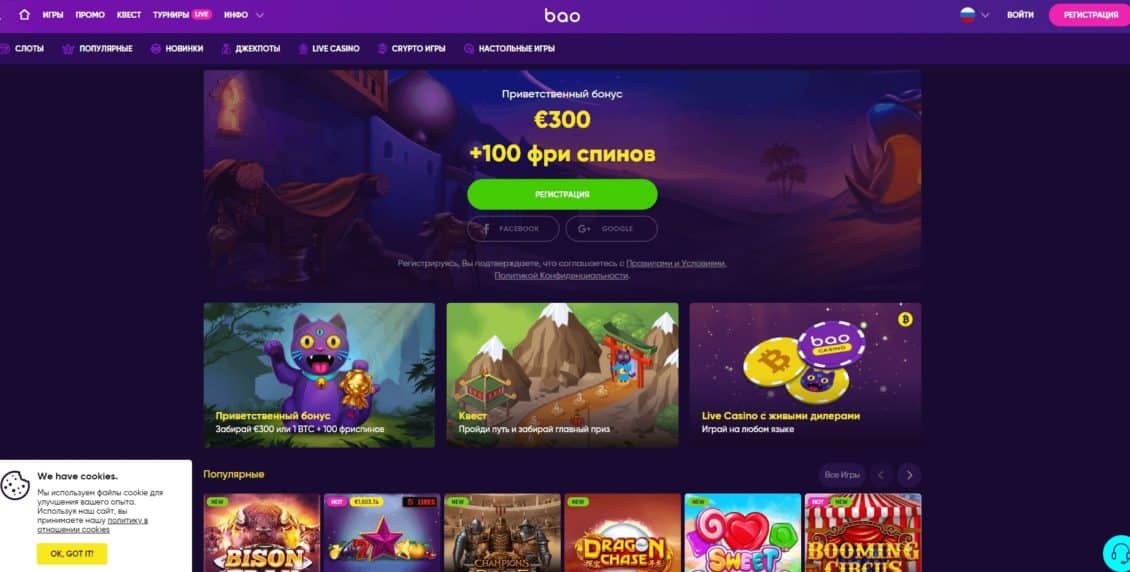
Task: Select the LIVE CASINO category tab
Action: [329, 49]
